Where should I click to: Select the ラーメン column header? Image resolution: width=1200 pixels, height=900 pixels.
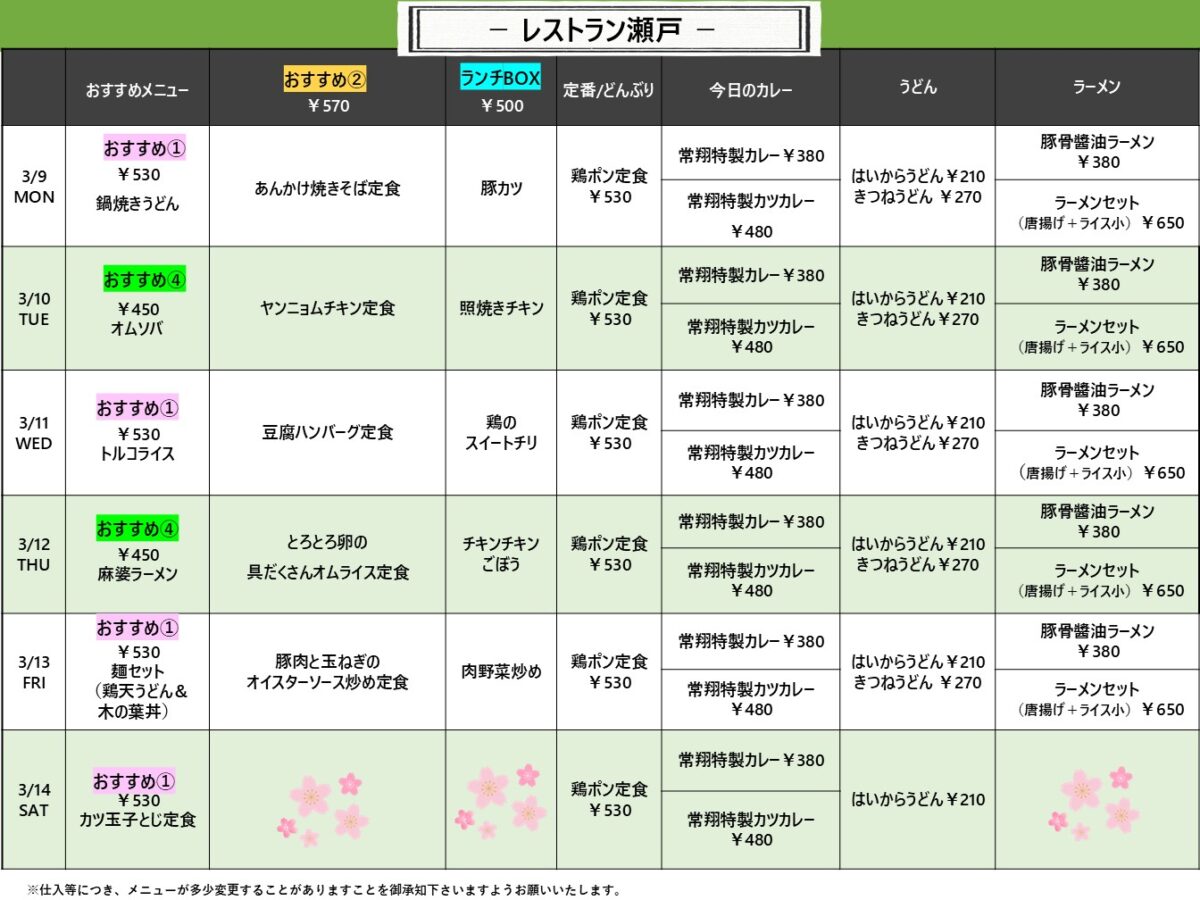pos(1096,88)
